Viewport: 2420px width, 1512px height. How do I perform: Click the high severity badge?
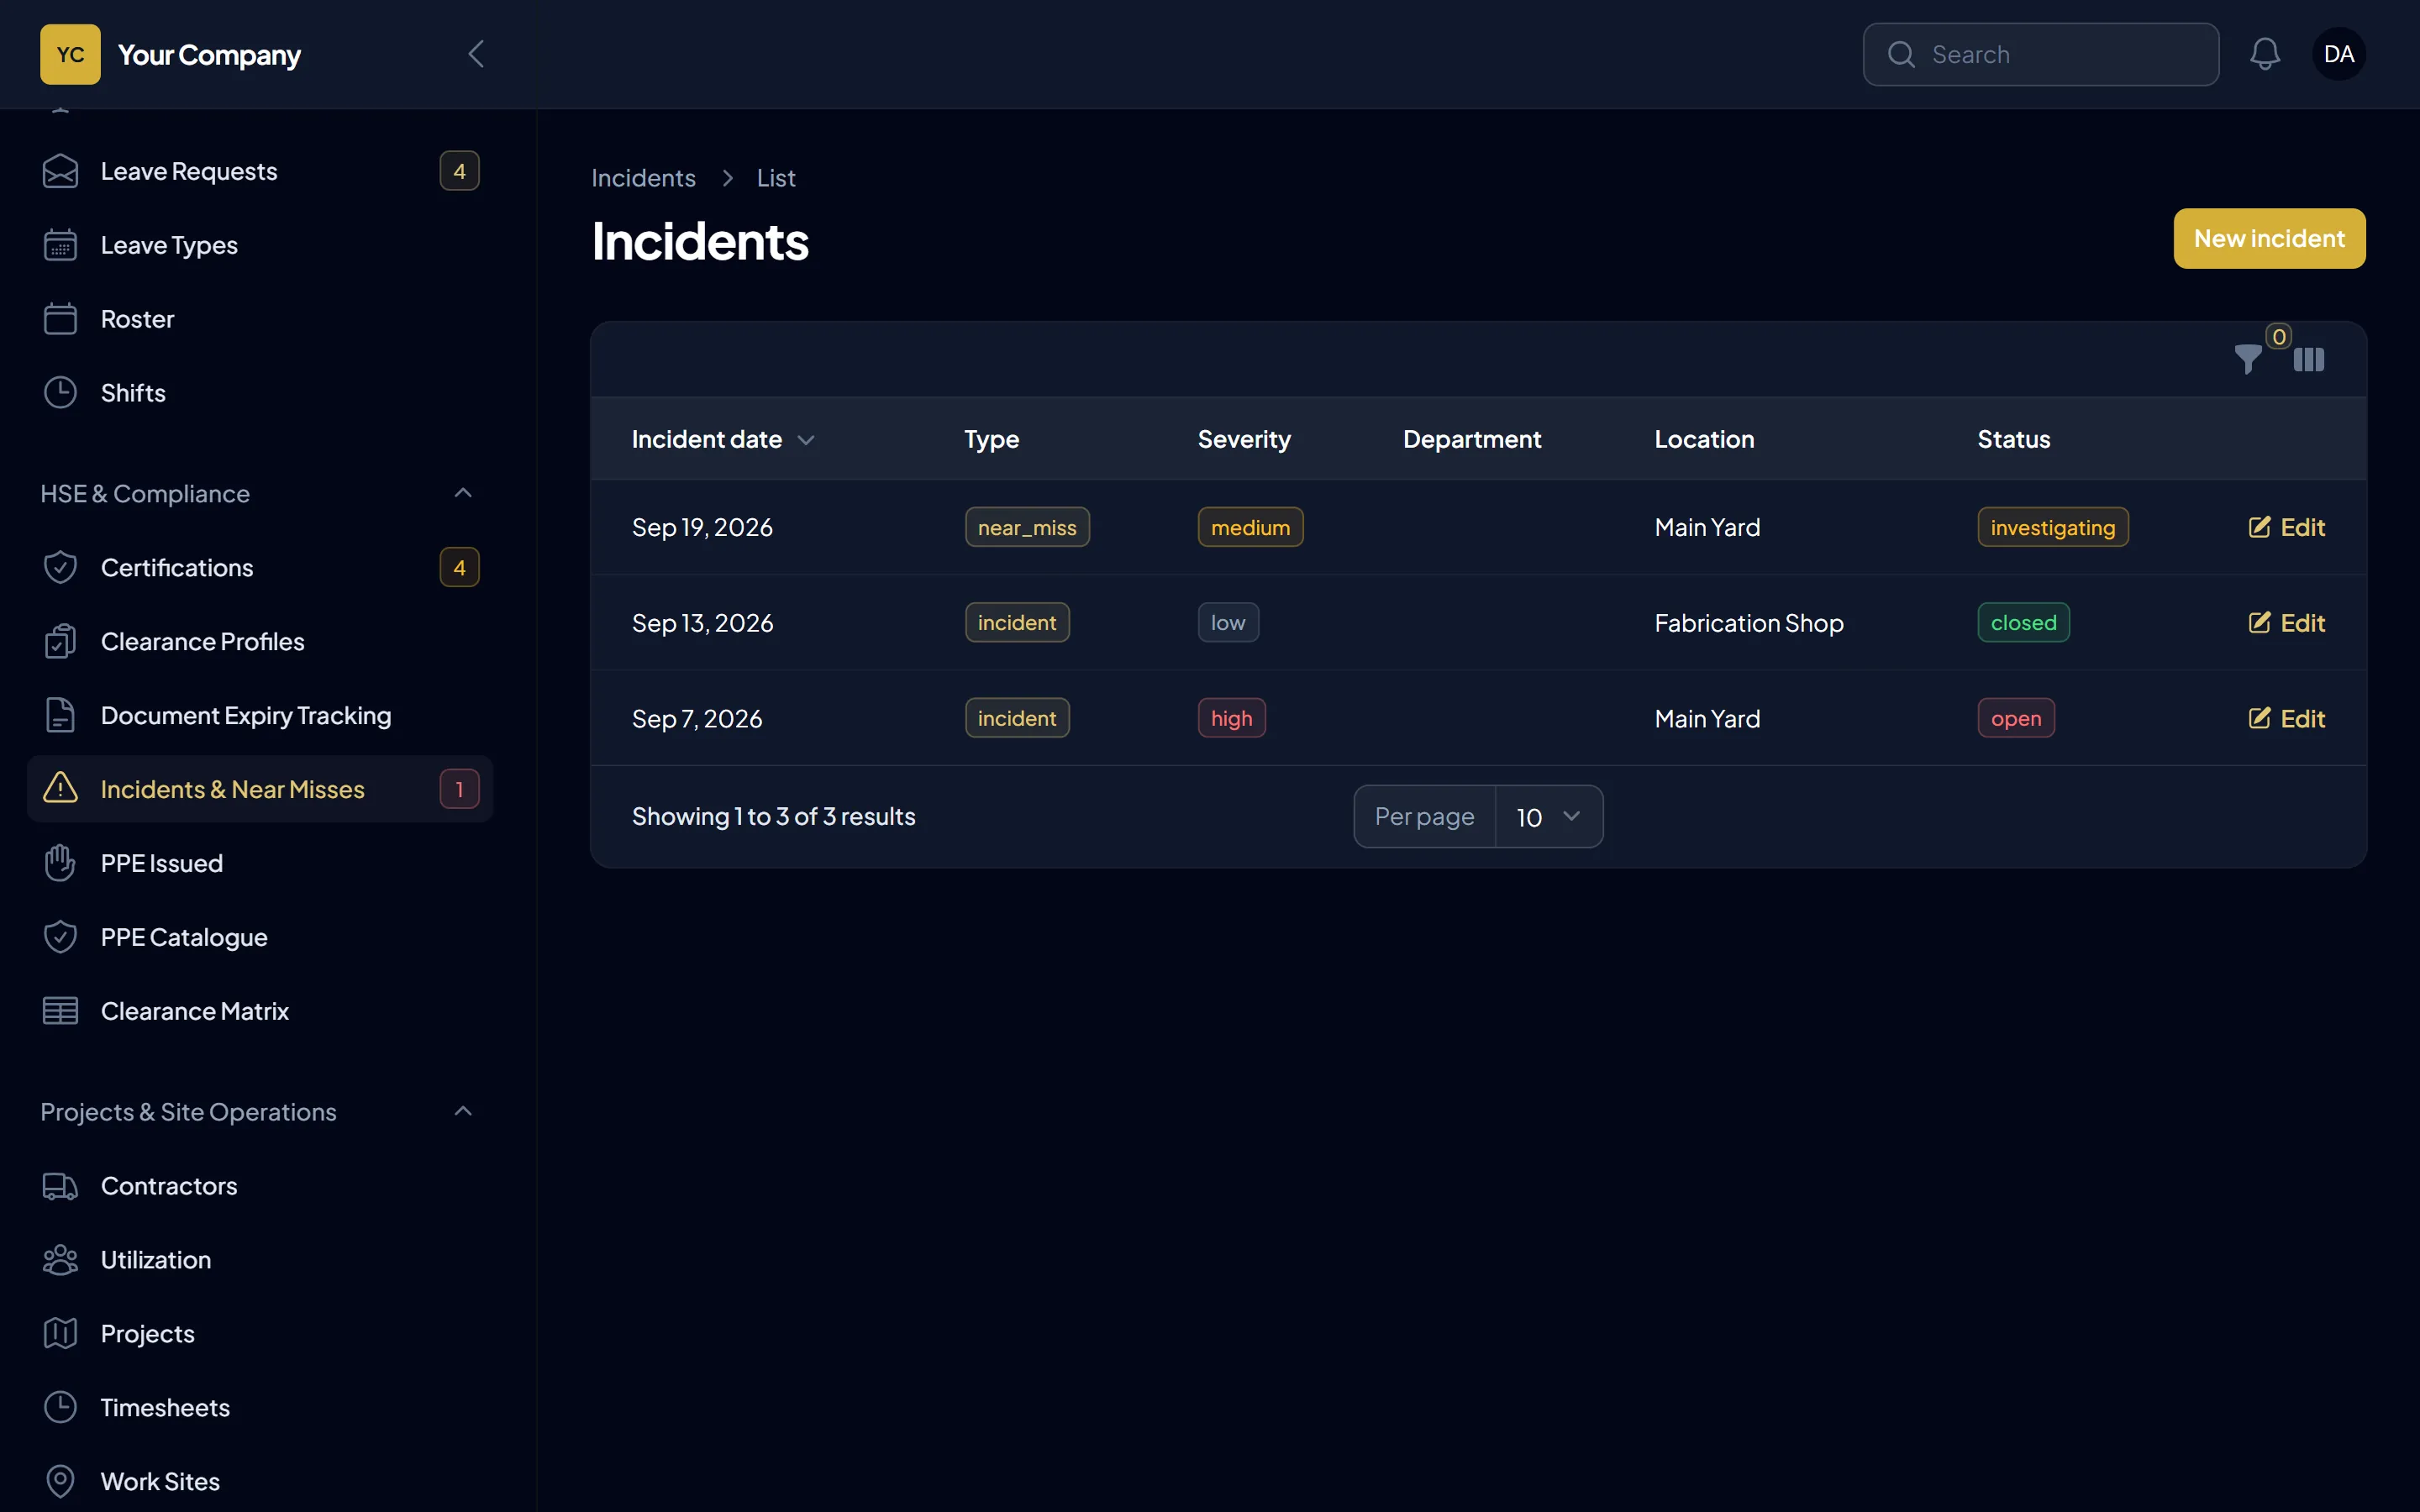coord(1231,718)
